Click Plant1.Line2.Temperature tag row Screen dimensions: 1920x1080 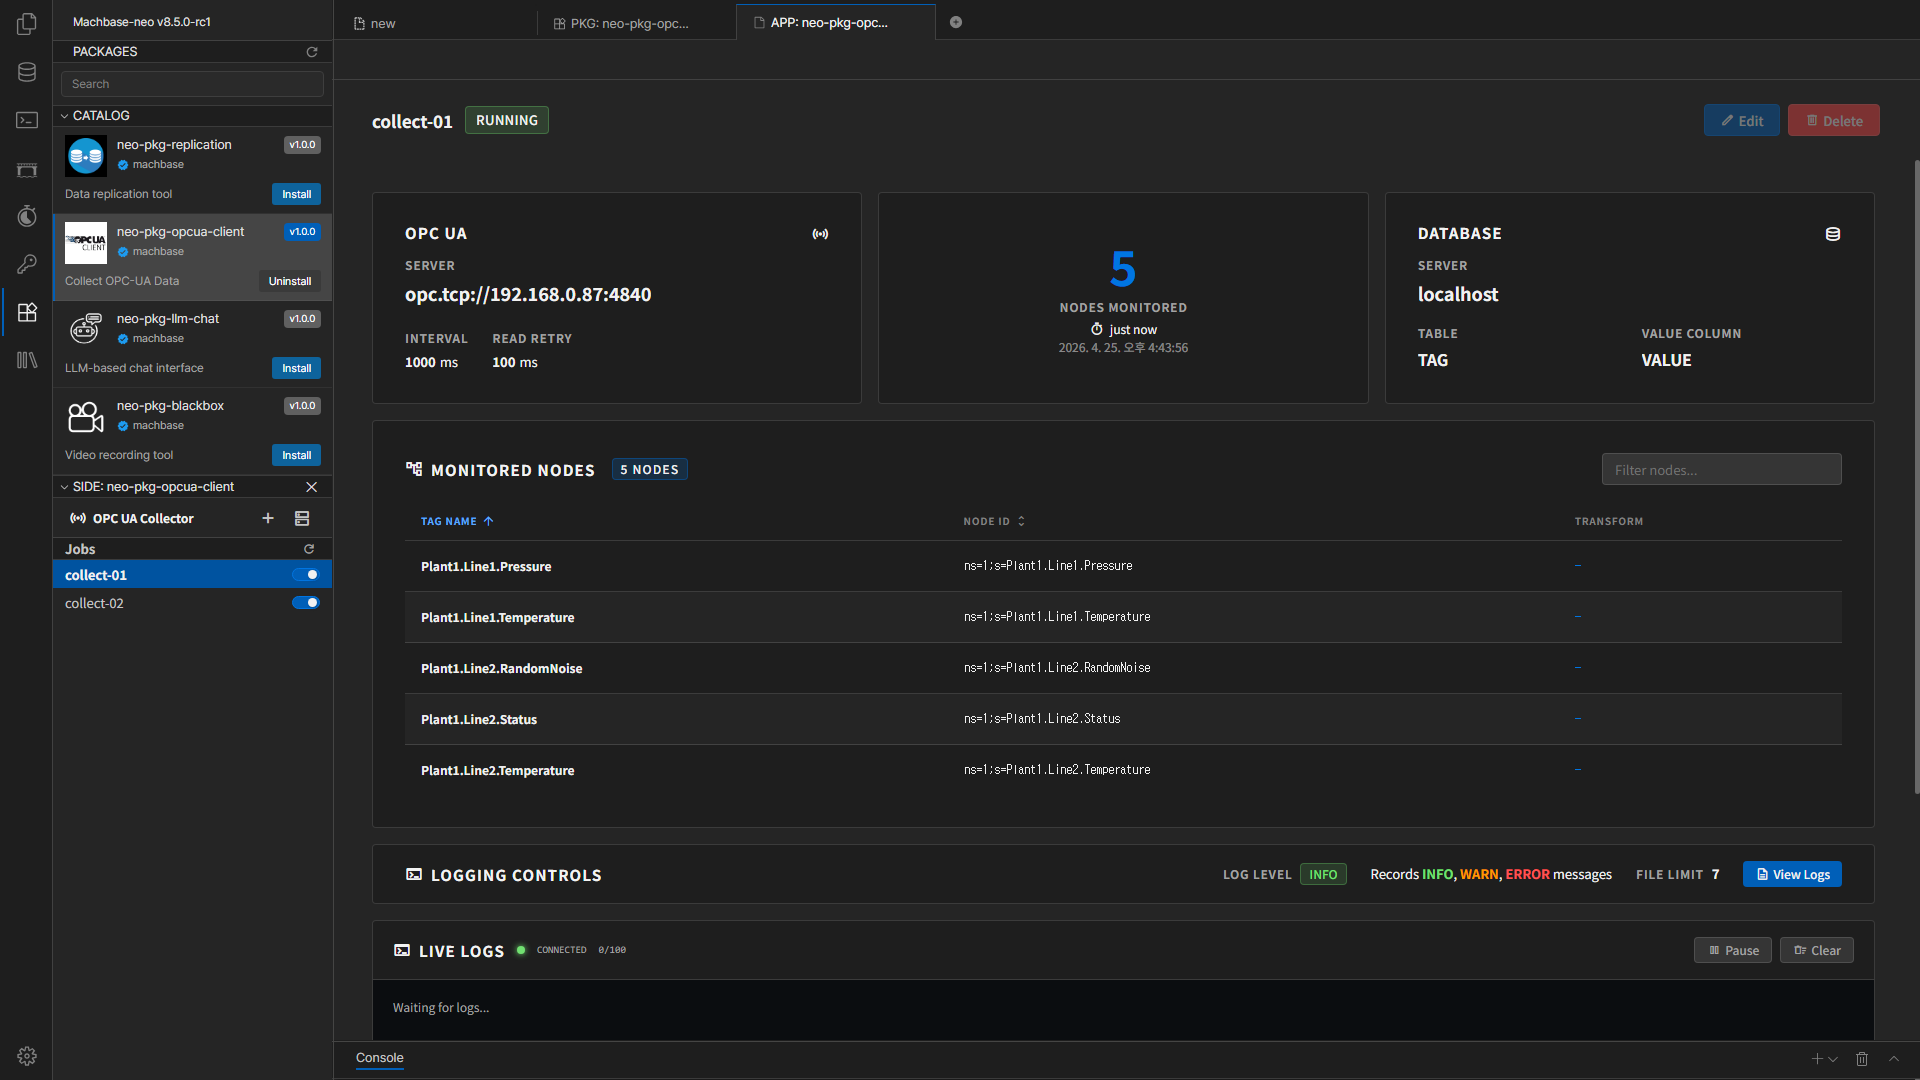1123,770
